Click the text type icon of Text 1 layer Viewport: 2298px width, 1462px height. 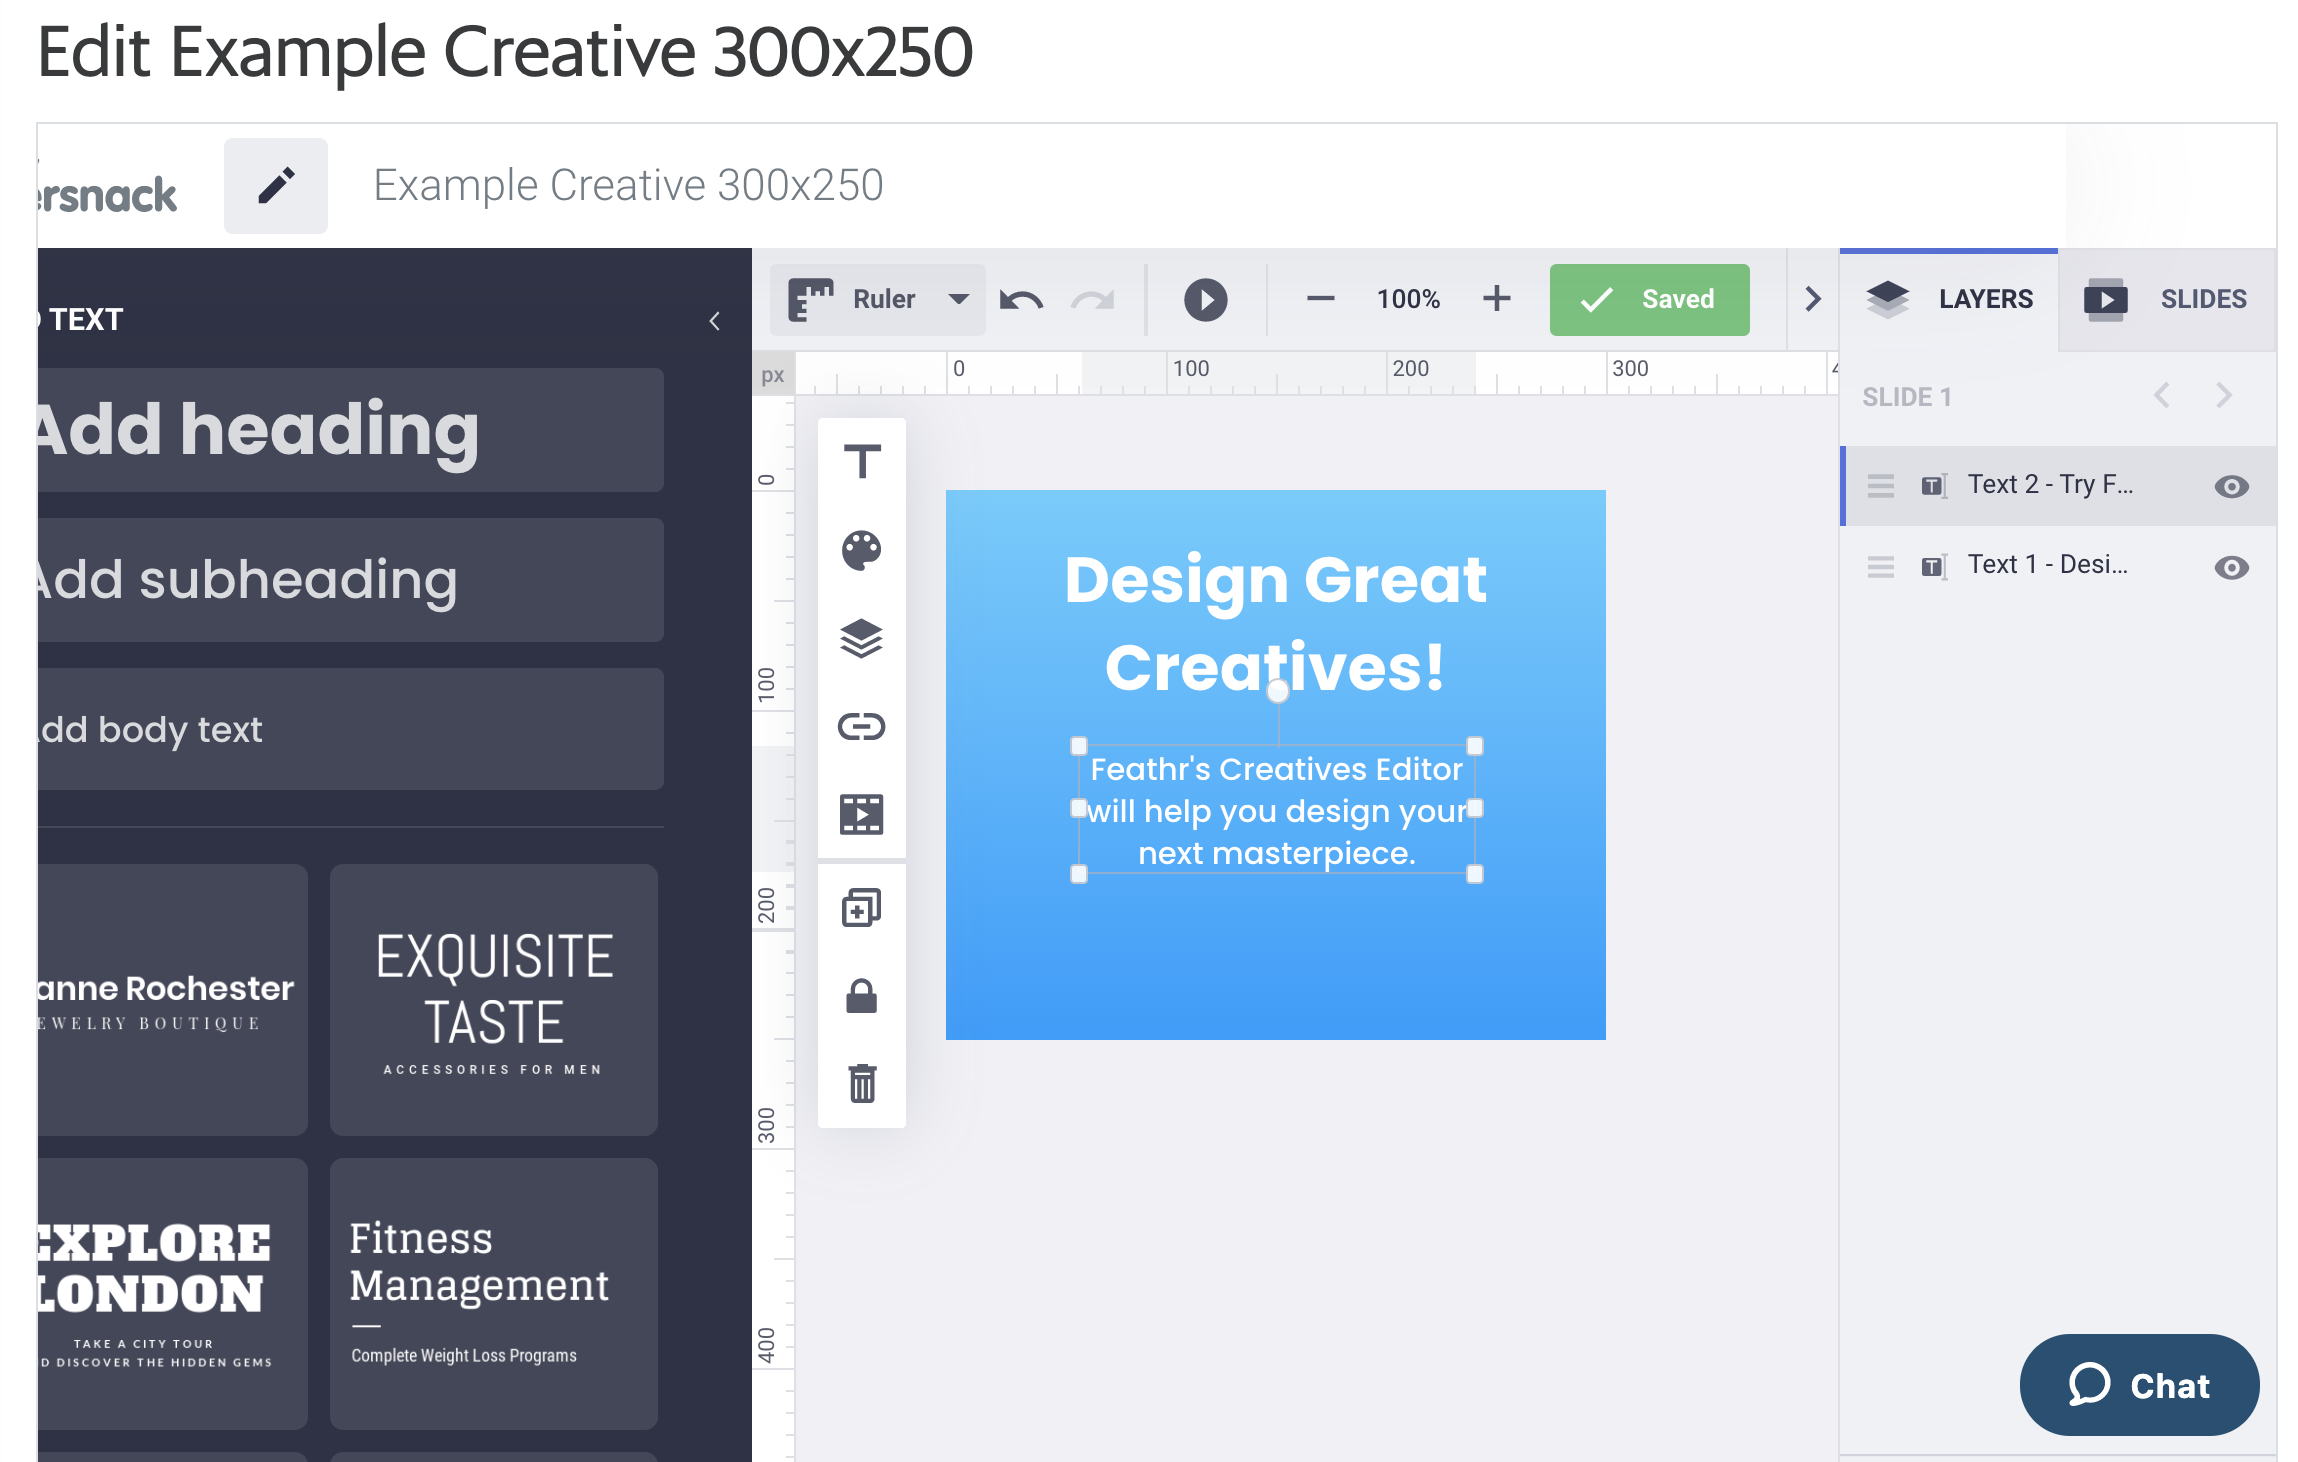tap(1934, 567)
